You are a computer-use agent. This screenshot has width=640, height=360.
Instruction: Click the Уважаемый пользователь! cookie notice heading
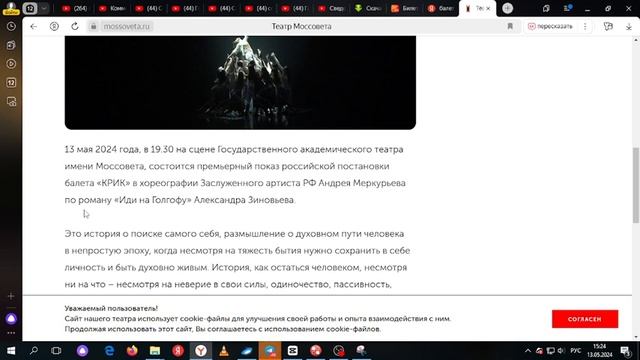(x=111, y=308)
